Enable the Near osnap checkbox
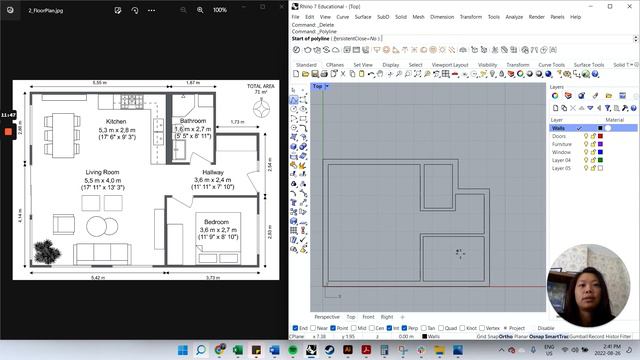The width and height of the screenshot is (640, 360). click(313, 328)
